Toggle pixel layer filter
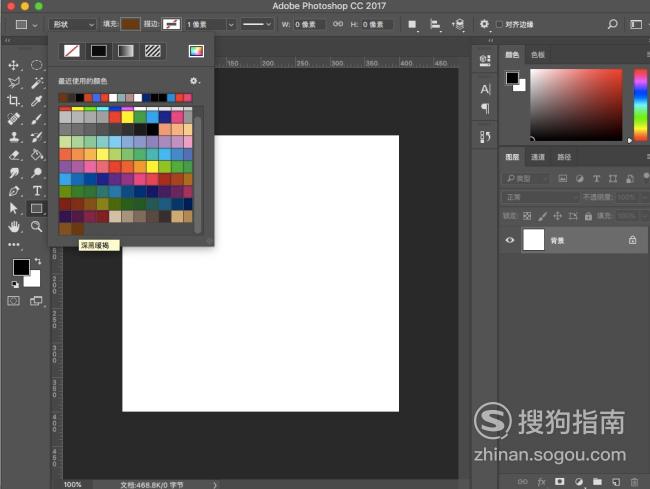This screenshot has width=650, height=489. pos(563,179)
